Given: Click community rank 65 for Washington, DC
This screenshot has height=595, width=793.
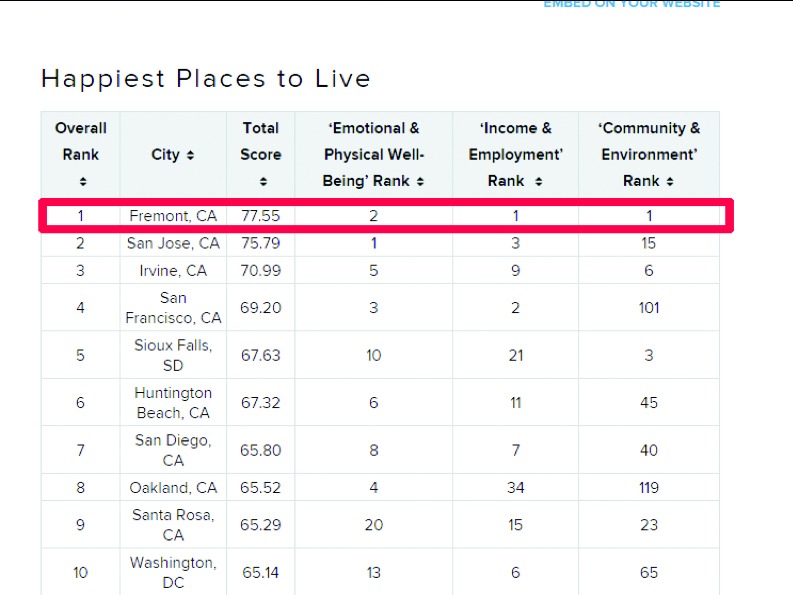Looking at the screenshot, I should click(x=649, y=572).
